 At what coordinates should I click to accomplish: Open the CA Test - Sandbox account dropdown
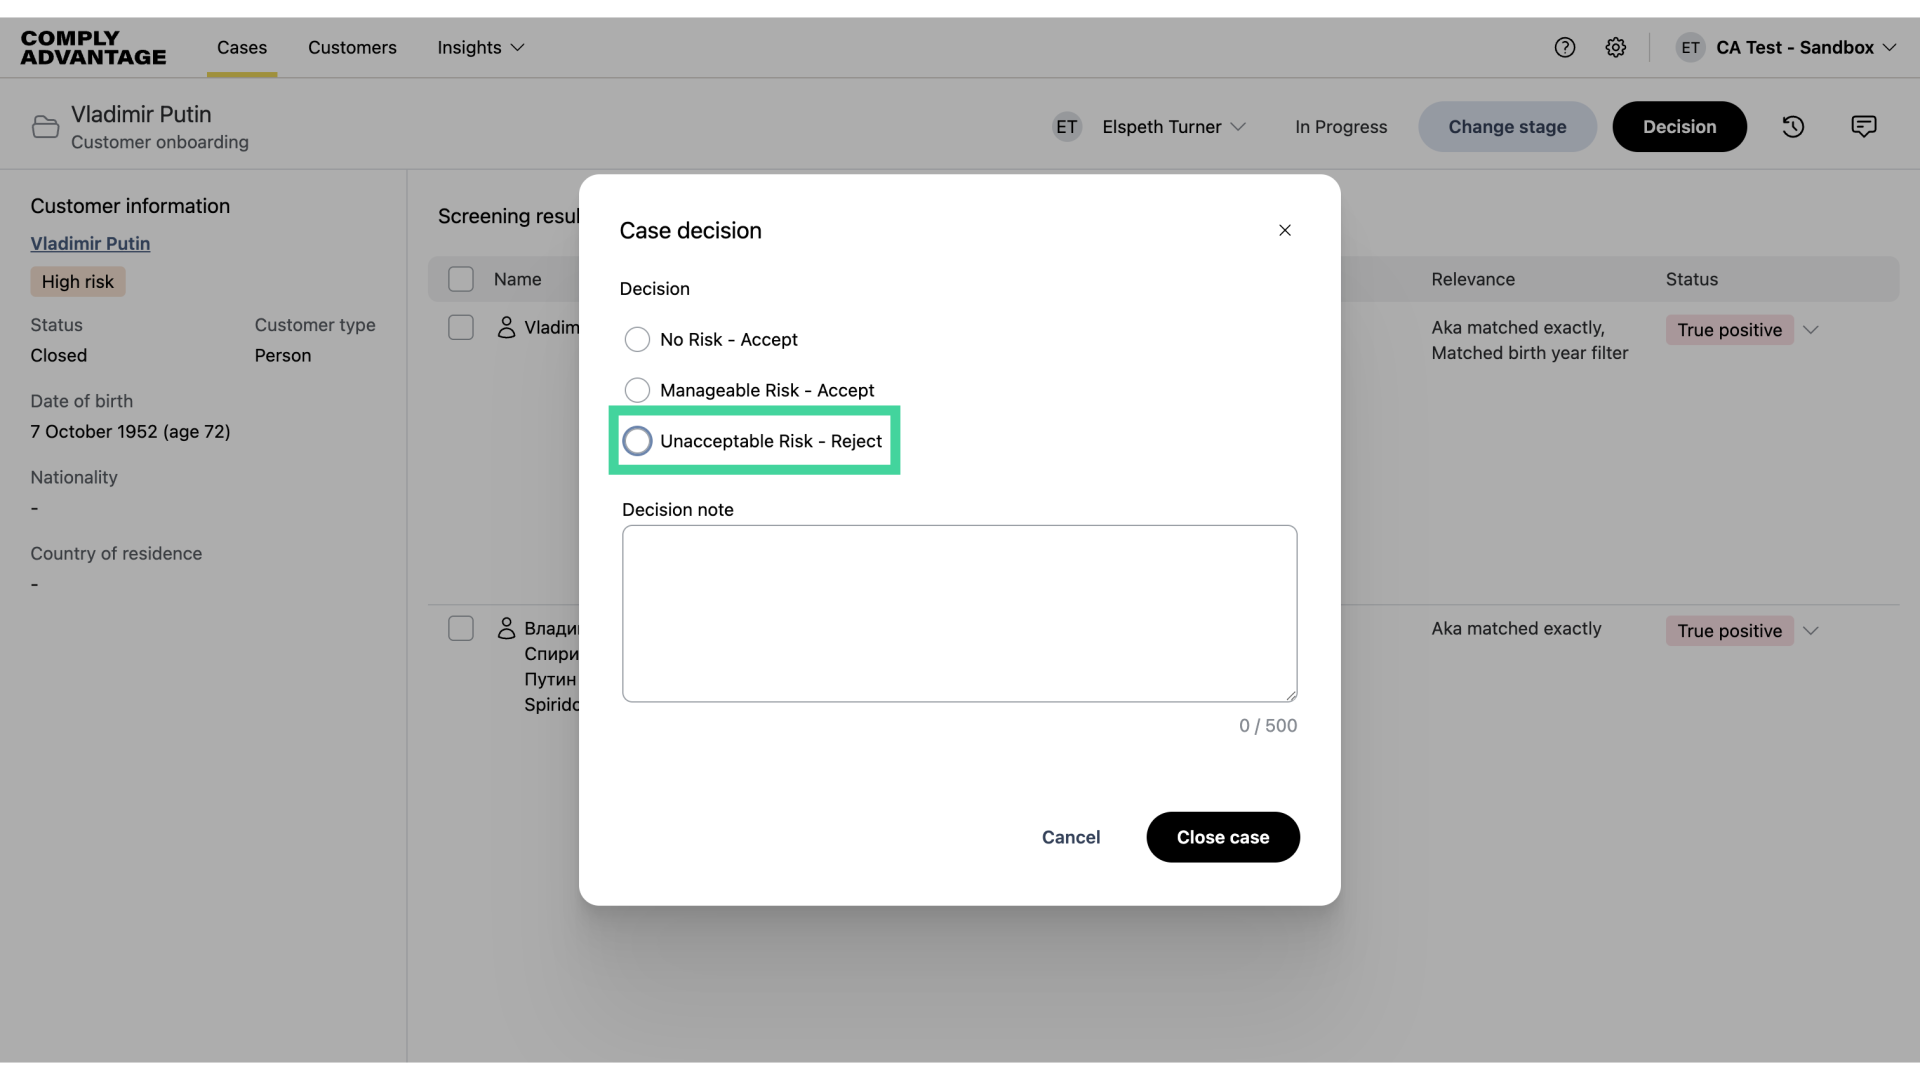pyautogui.click(x=1795, y=47)
